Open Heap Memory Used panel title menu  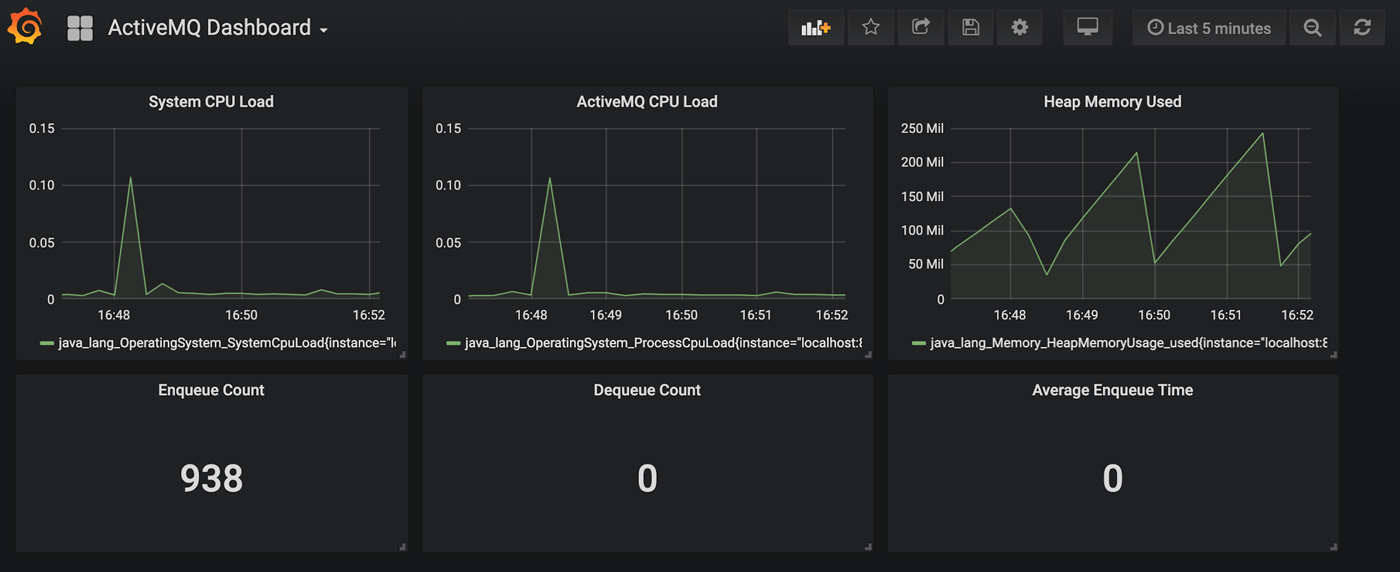pyautogui.click(x=1112, y=102)
